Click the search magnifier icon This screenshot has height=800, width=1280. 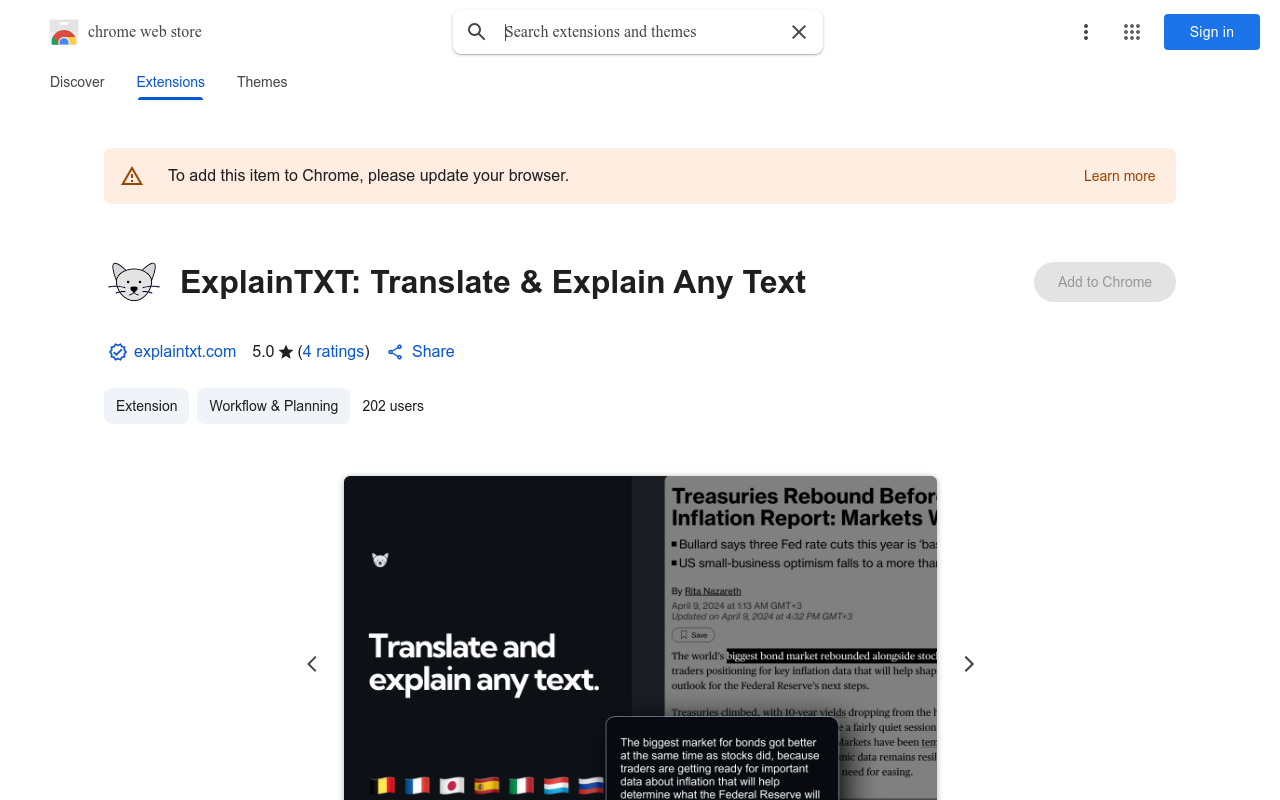pyautogui.click(x=477, y=32)
